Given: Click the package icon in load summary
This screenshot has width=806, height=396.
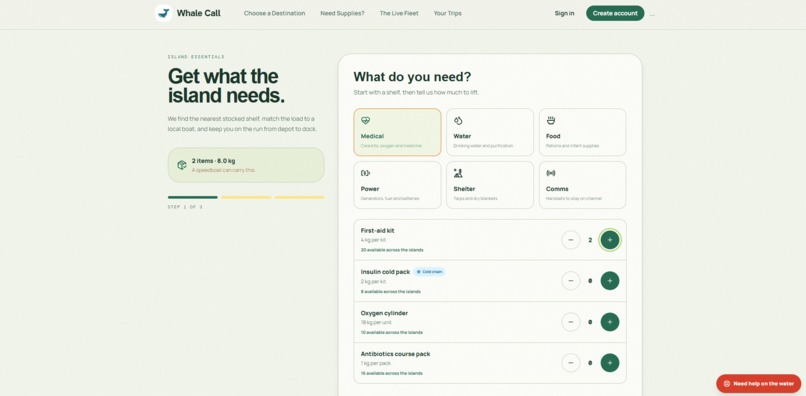Looking at the screenshot, I should pos(182,165).
